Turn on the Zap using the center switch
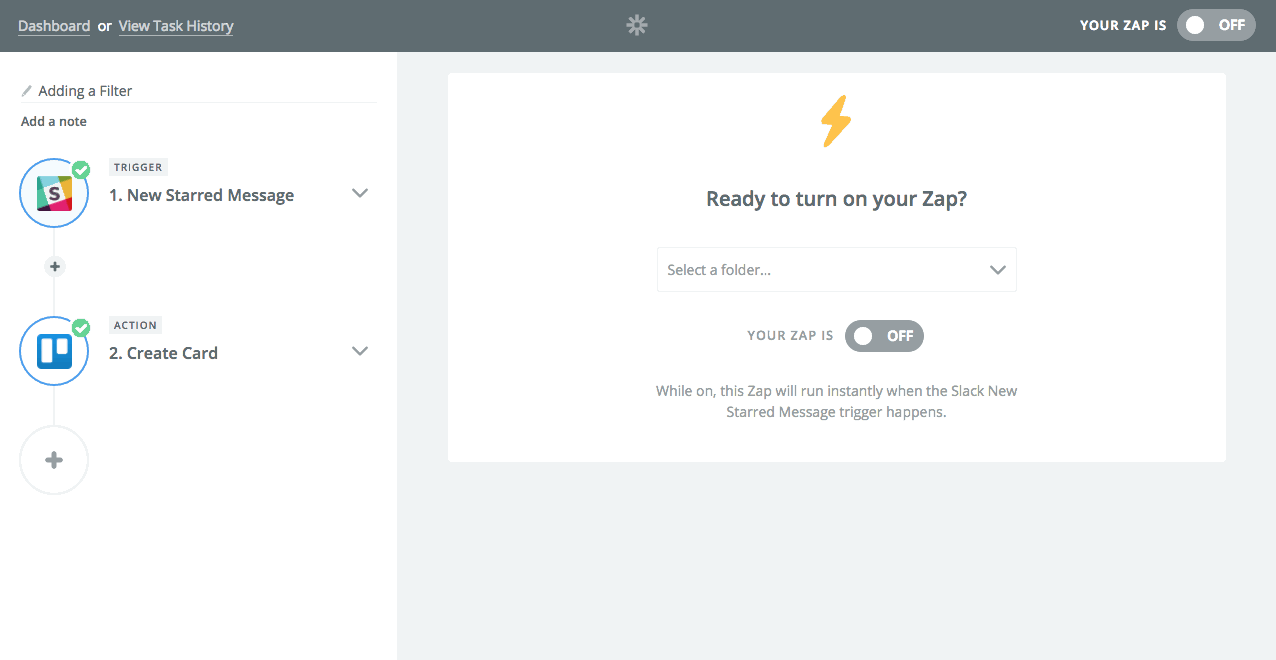1276x660 pixels. 884,336
